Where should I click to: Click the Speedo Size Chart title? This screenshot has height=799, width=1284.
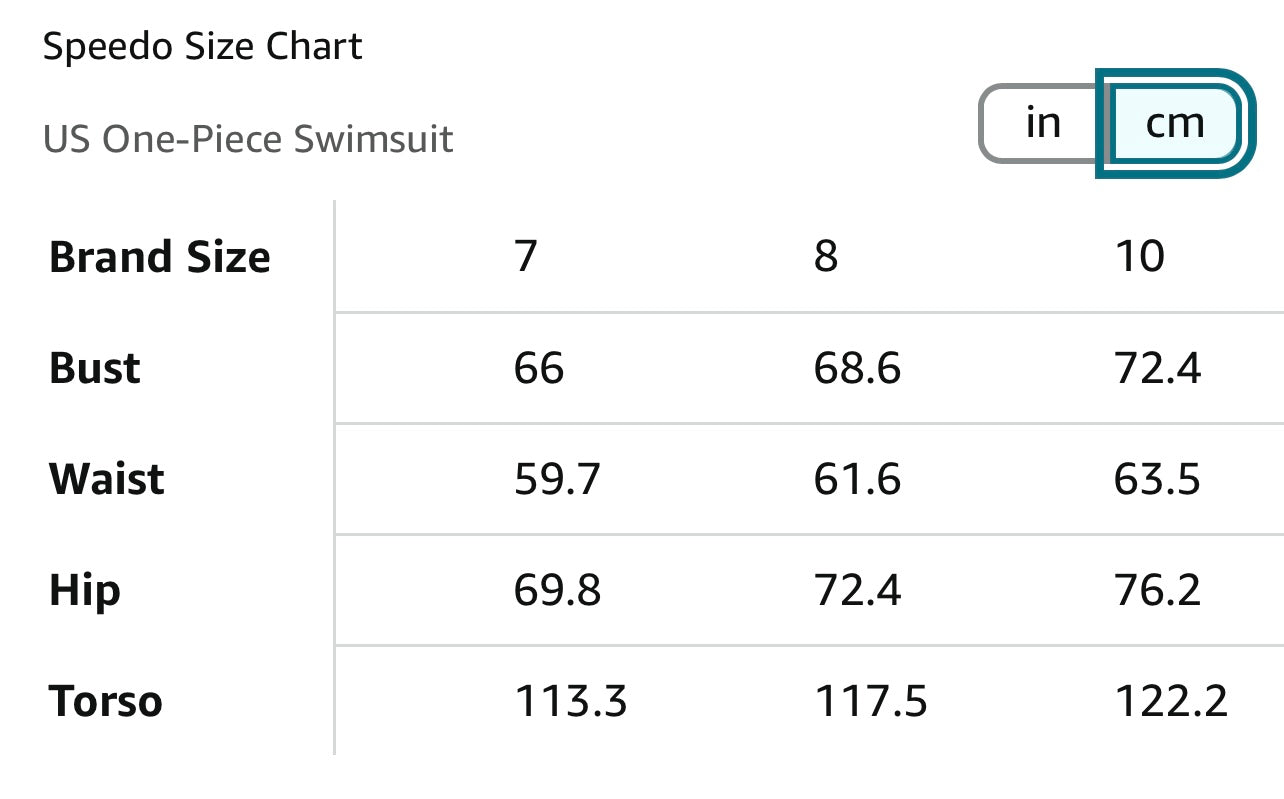202,47
